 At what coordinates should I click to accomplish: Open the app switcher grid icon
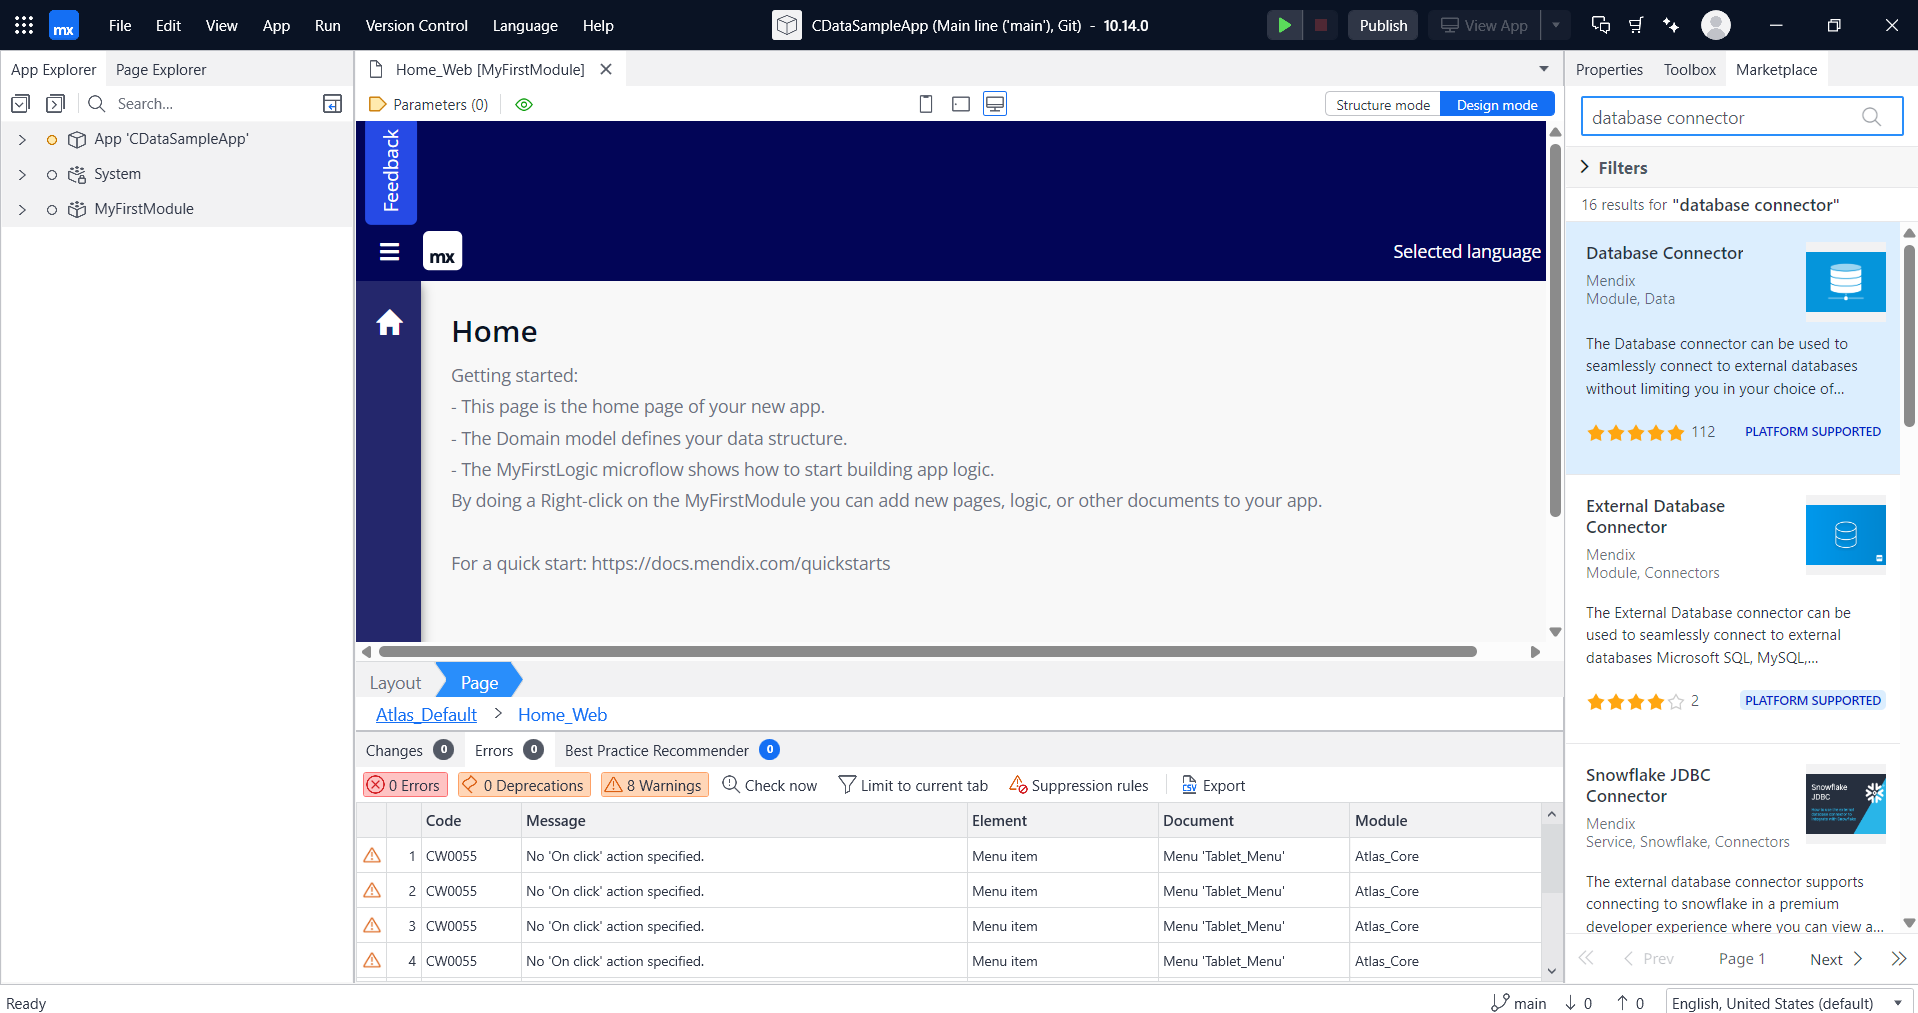pos(24,25)
